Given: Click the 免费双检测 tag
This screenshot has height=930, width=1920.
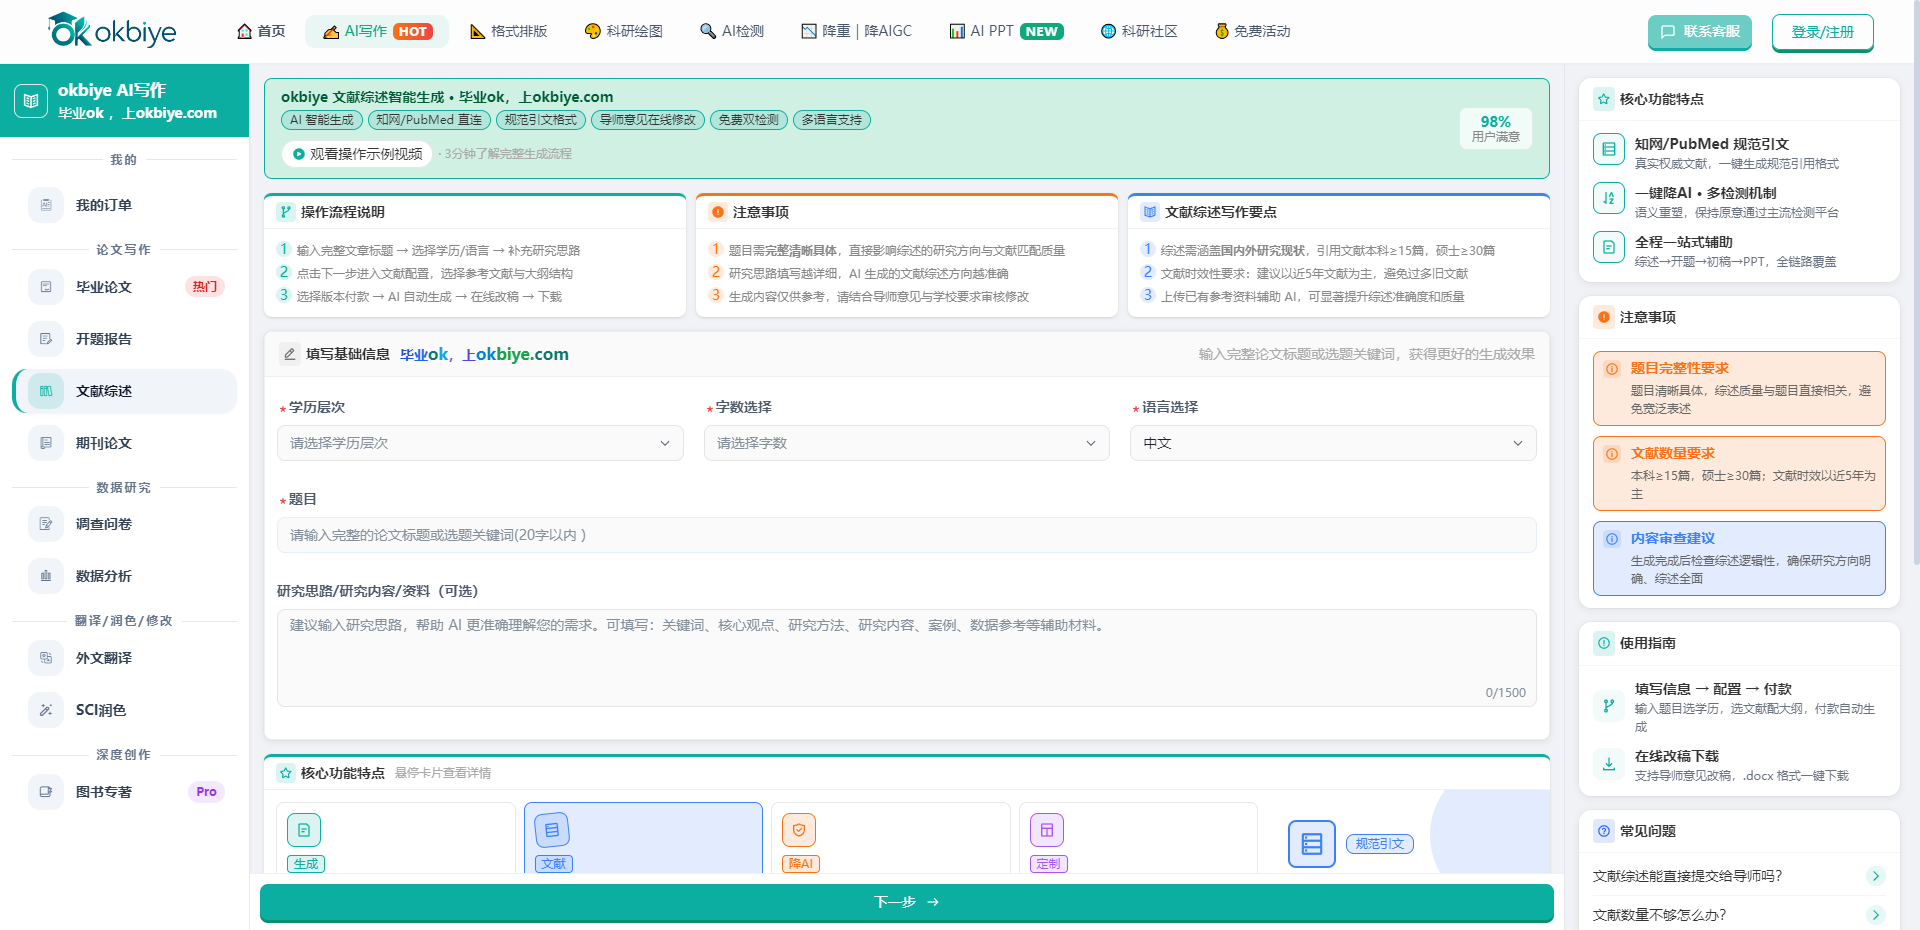Looking at the screenshot, I should pos(749,120).
